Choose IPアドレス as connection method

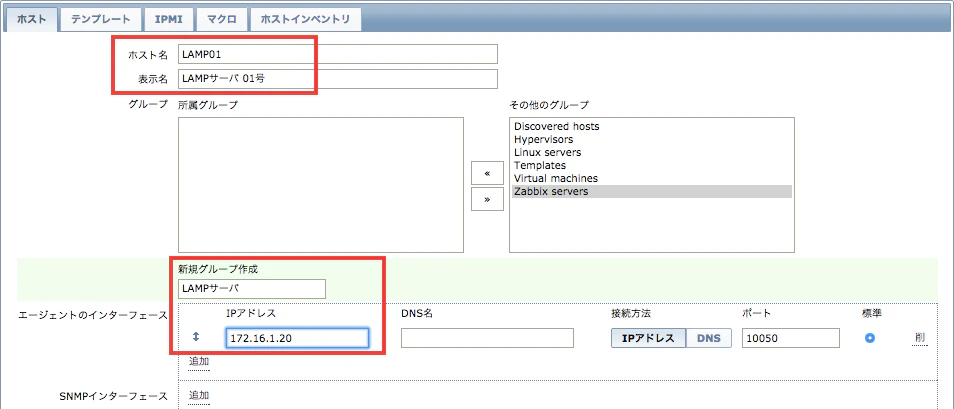tap(649, 338)
